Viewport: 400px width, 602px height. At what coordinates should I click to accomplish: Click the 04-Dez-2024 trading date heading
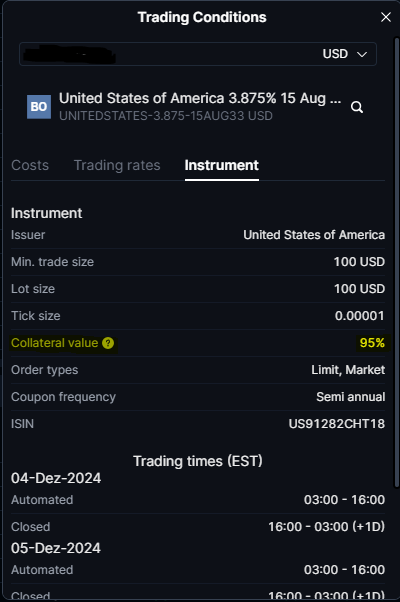(x=56, y=478)
